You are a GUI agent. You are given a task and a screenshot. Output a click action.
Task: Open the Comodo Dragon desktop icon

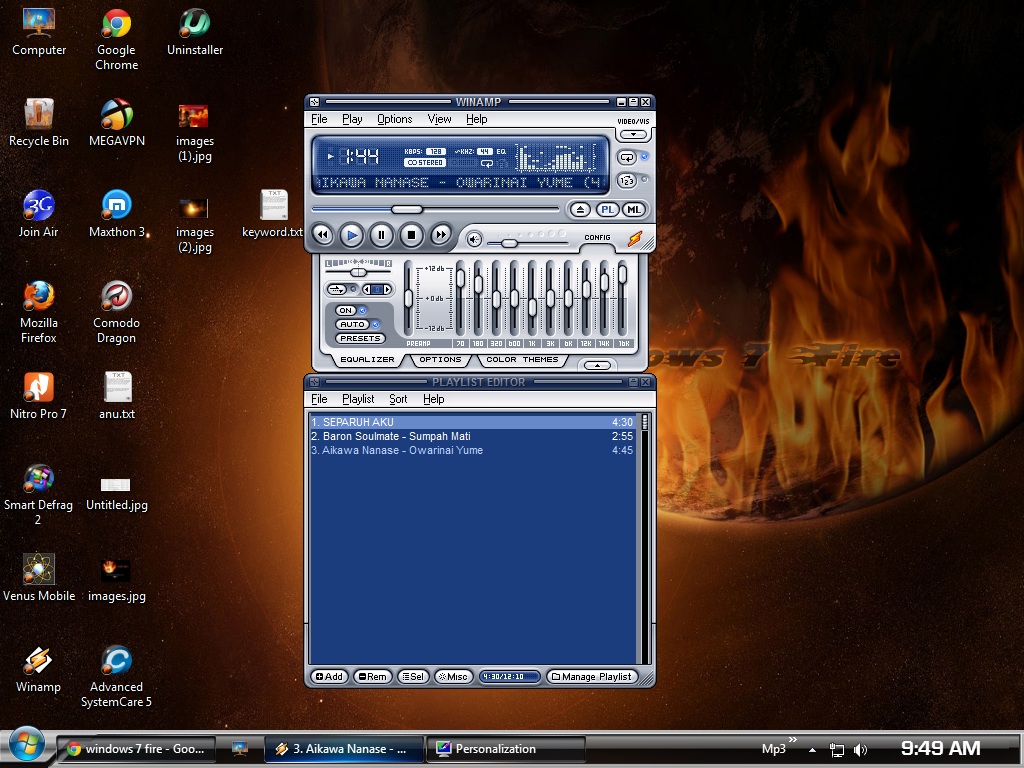(x=116, y=313)
